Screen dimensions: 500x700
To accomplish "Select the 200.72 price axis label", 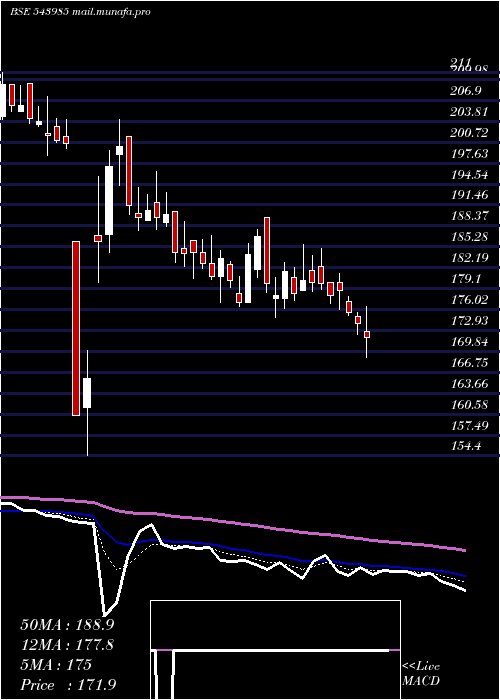I will [x=469, y=133].
